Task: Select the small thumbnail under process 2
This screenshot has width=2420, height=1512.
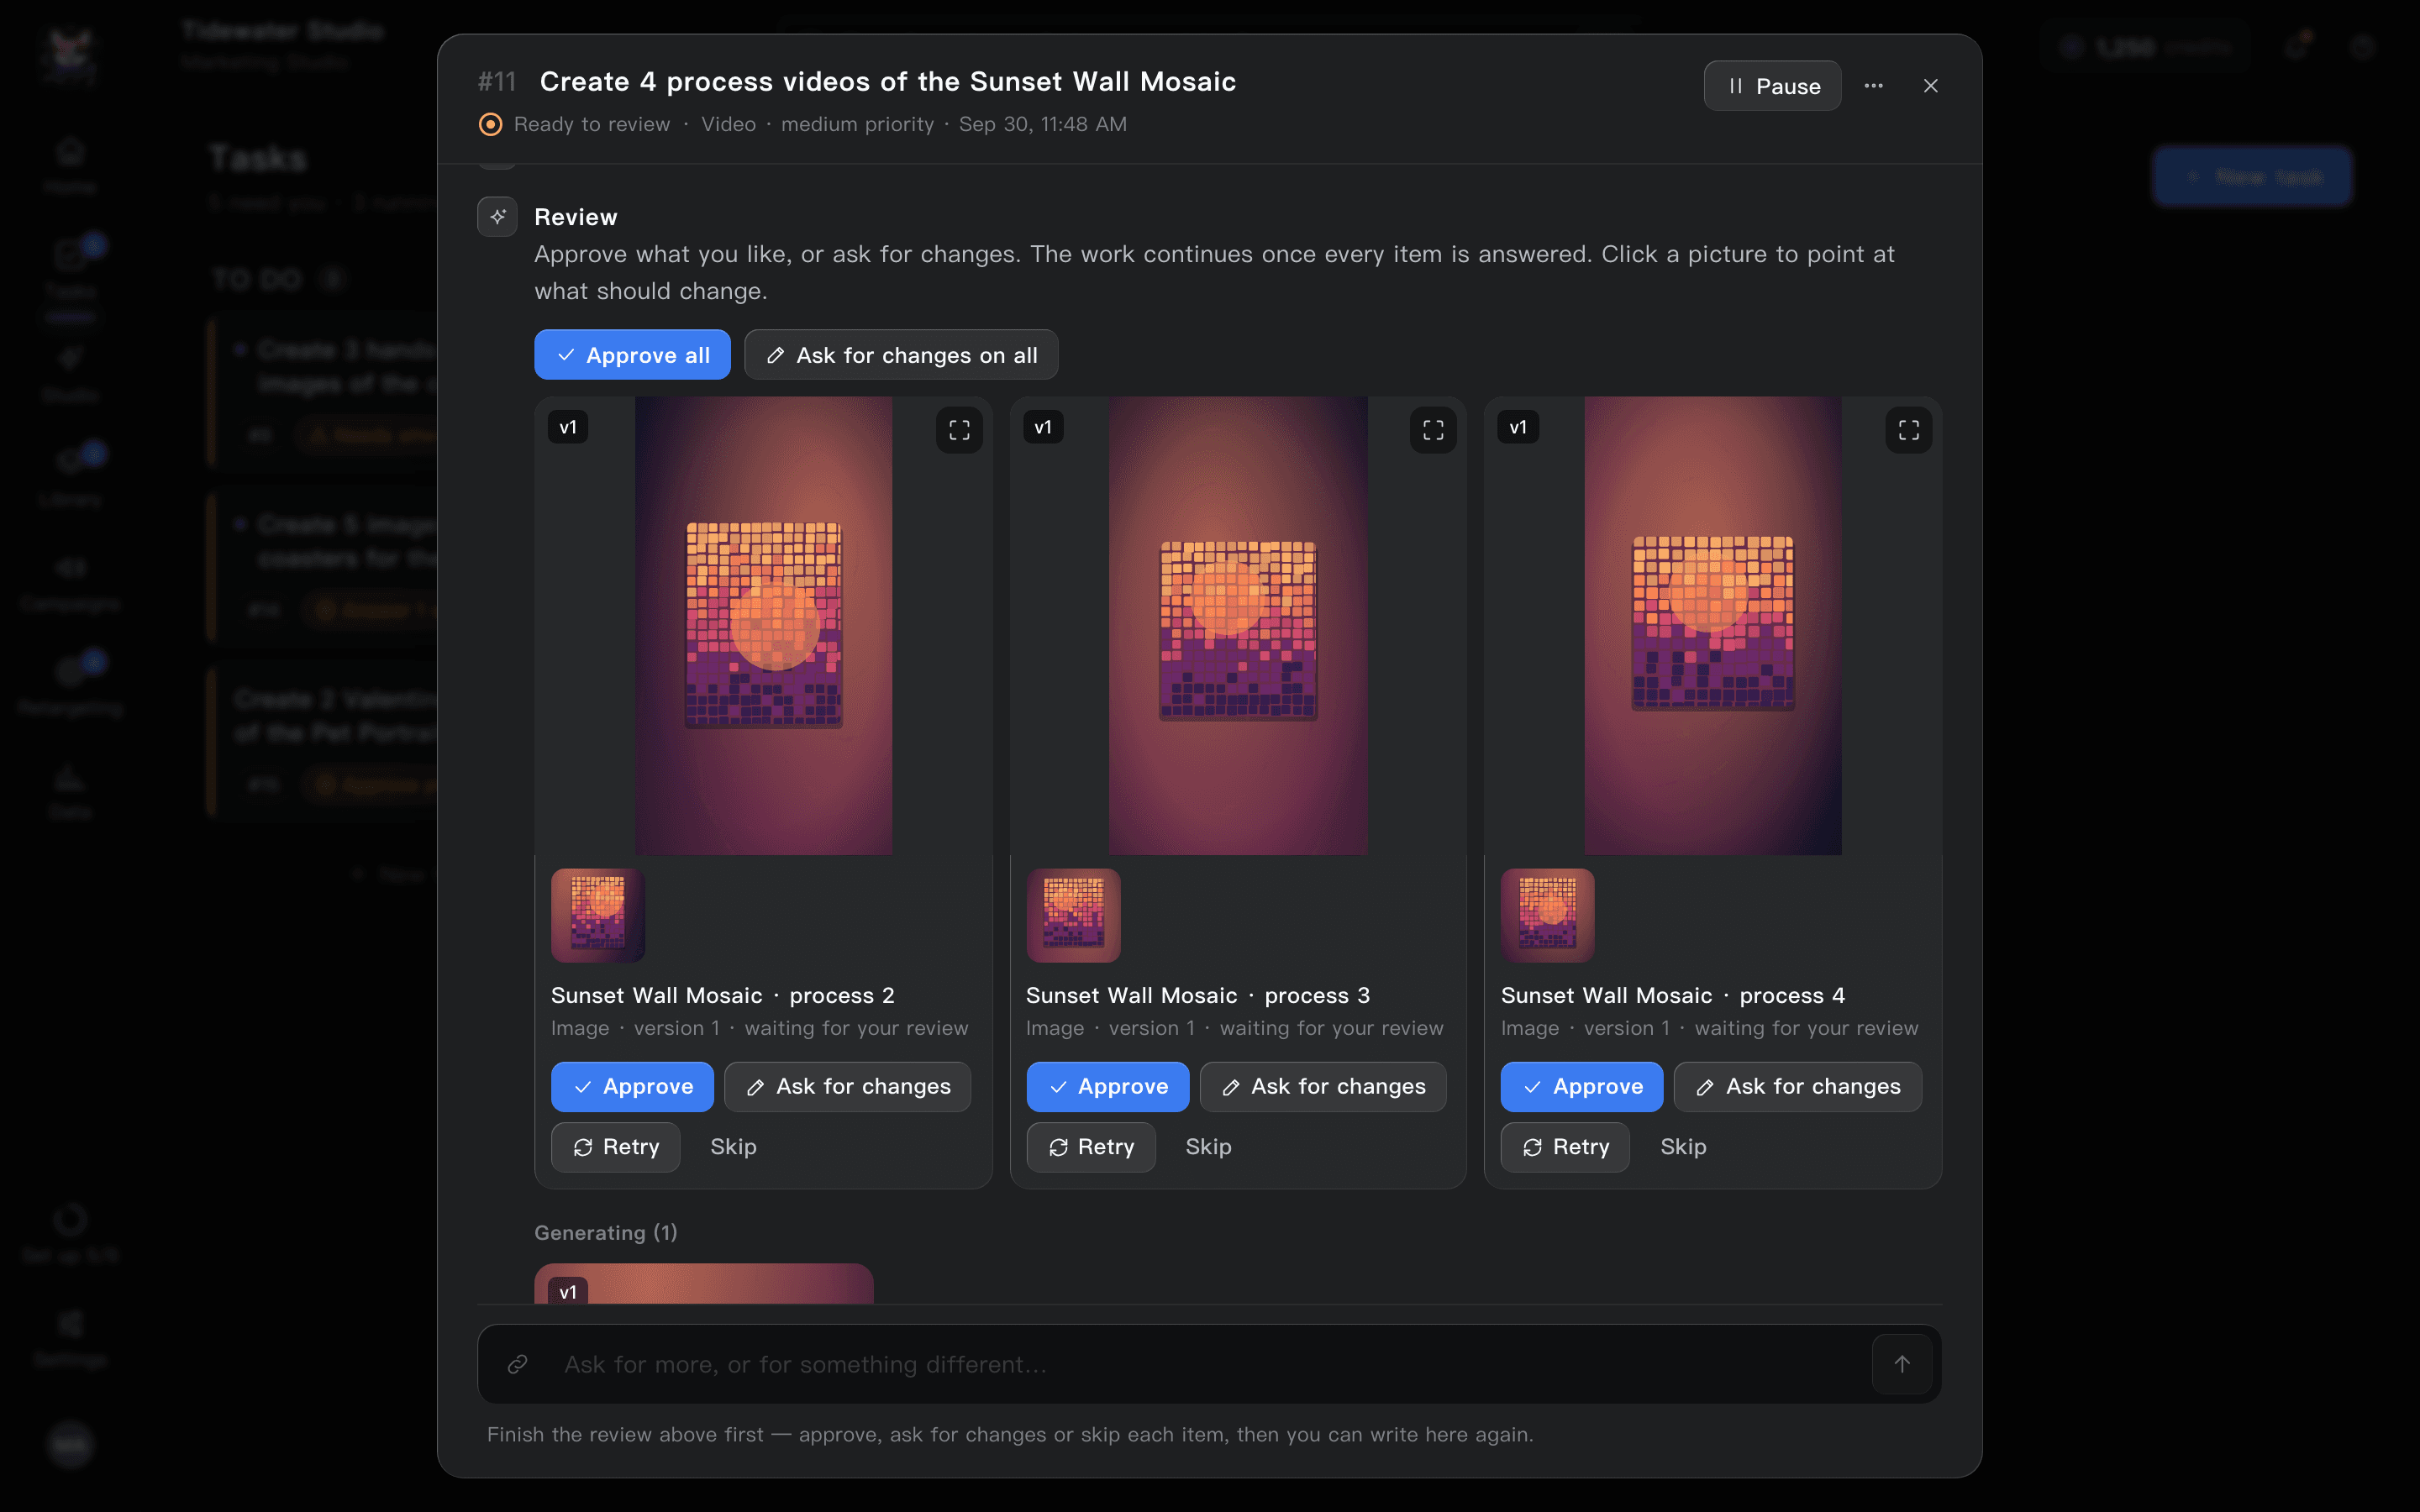Action: pyautogui.click(x=598, y=915)
